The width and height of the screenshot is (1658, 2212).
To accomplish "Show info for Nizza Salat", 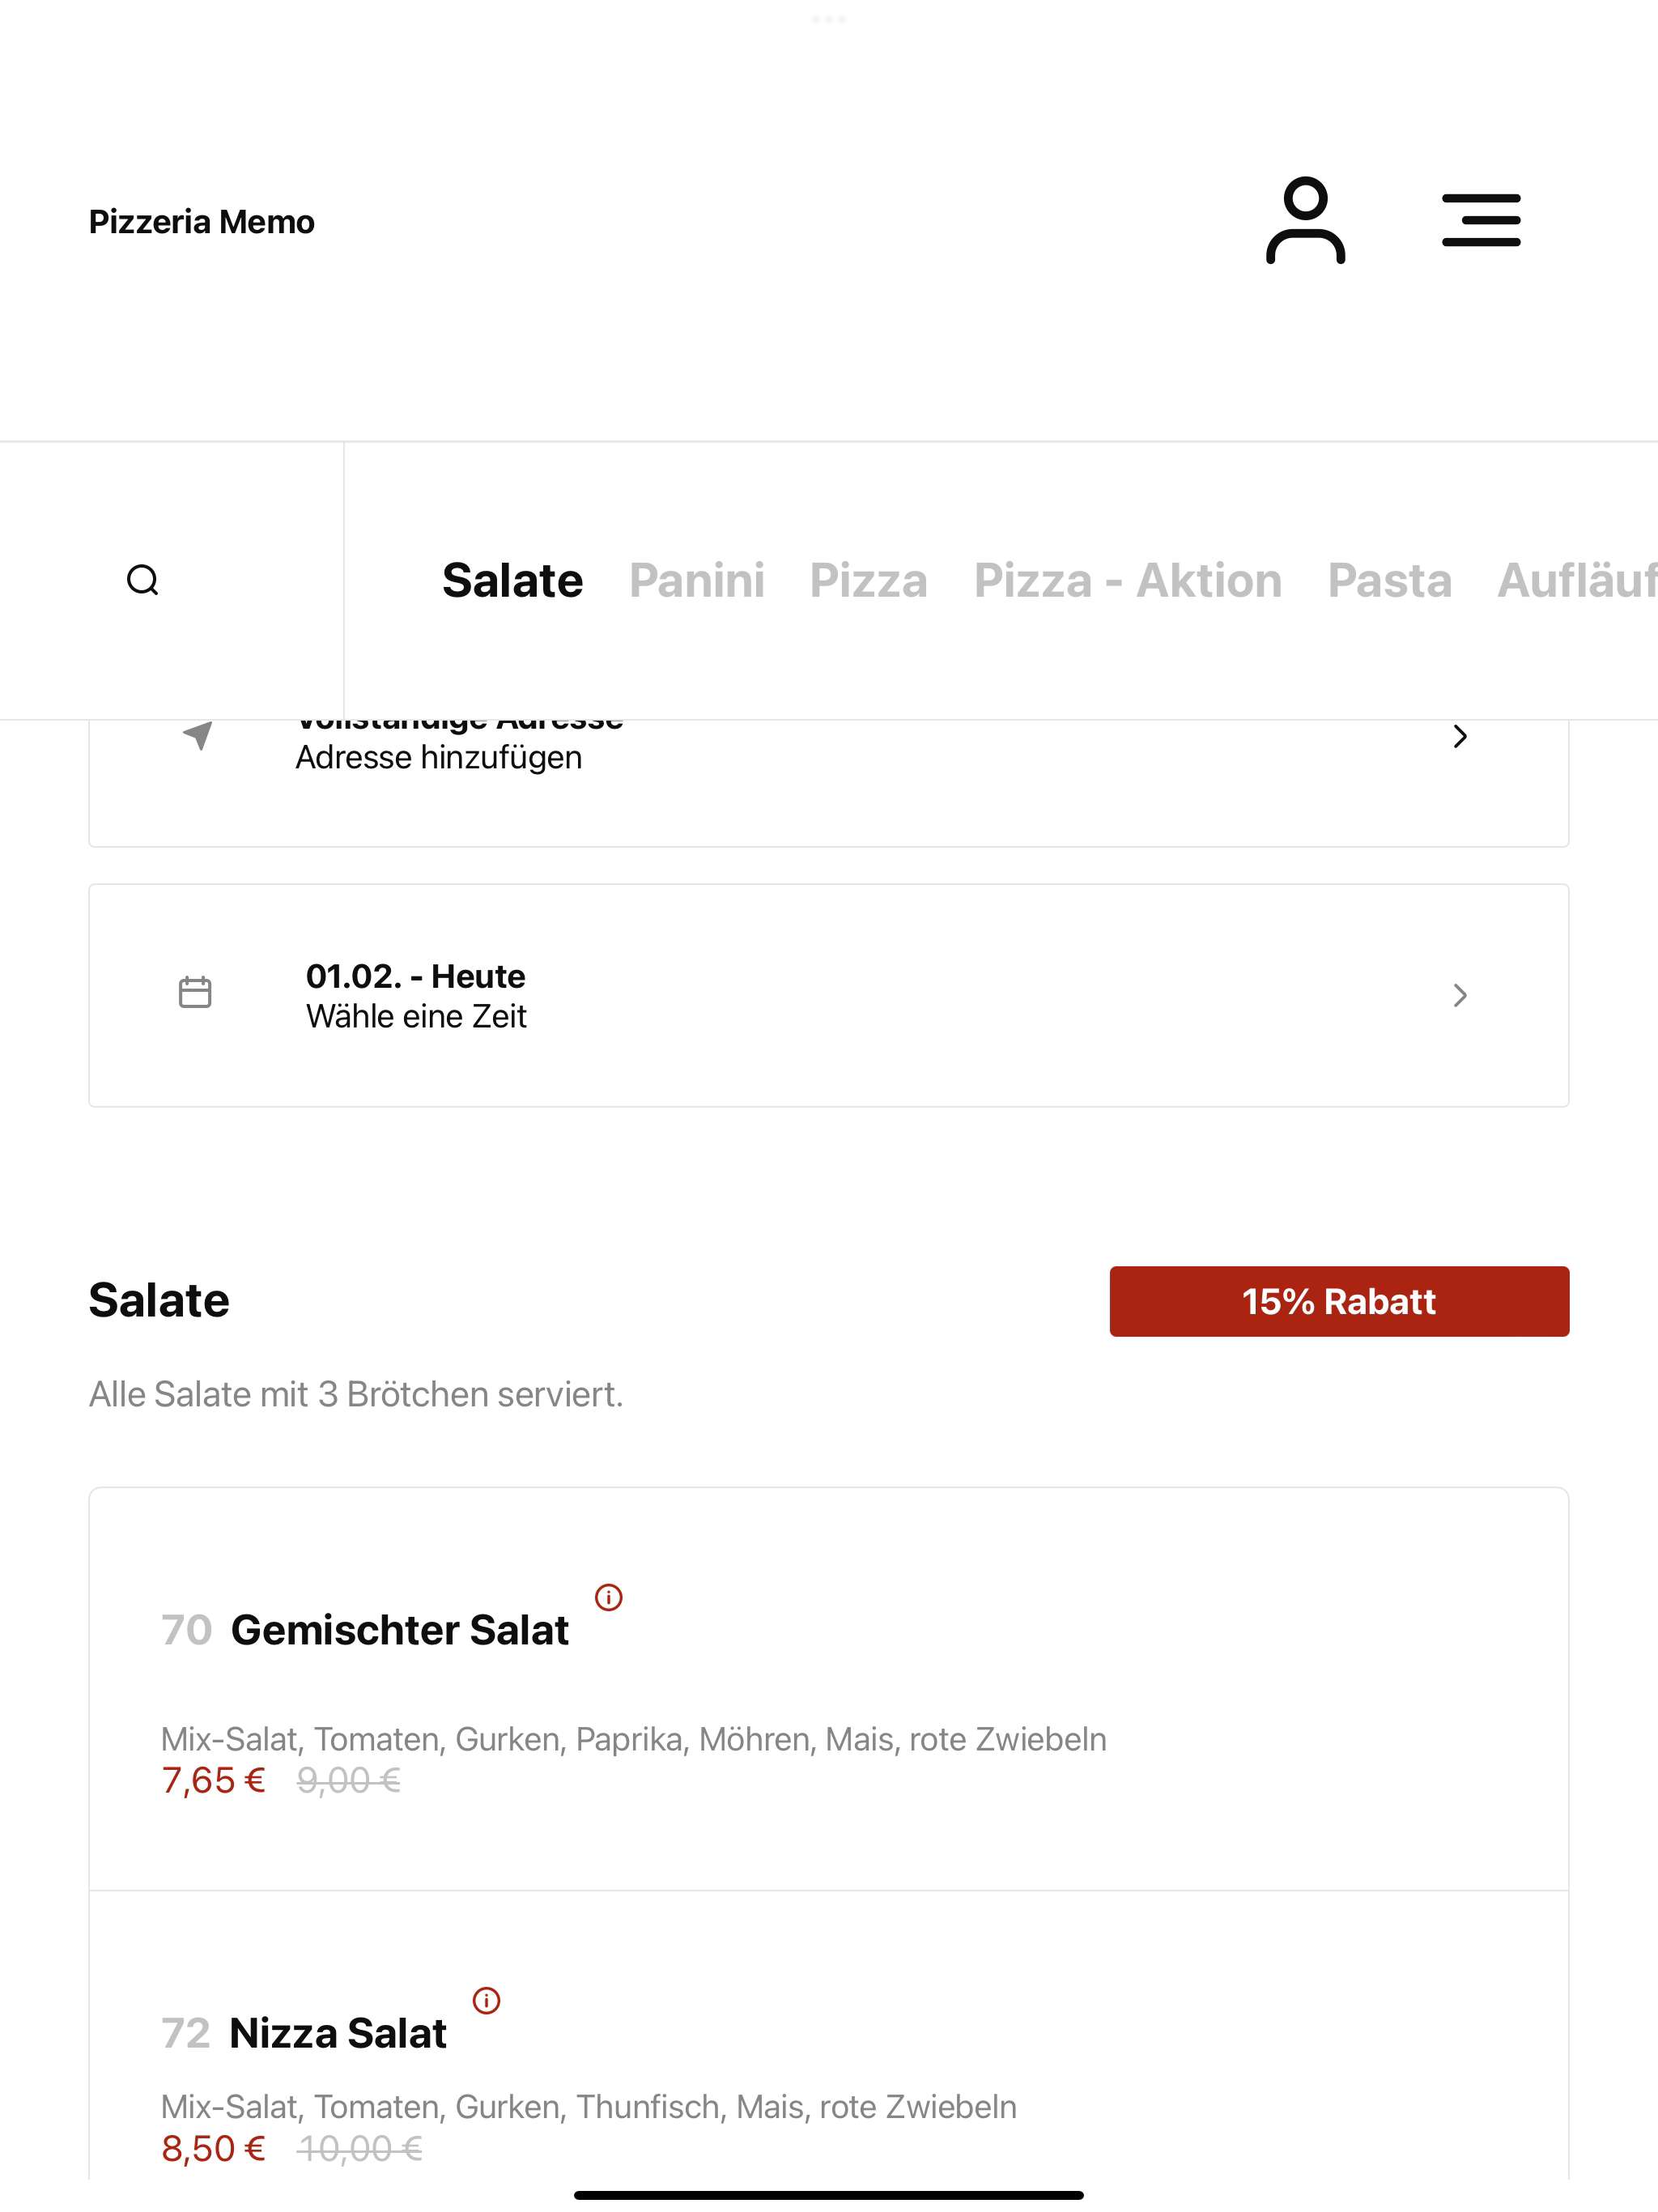I will [x=486, y=2000].
